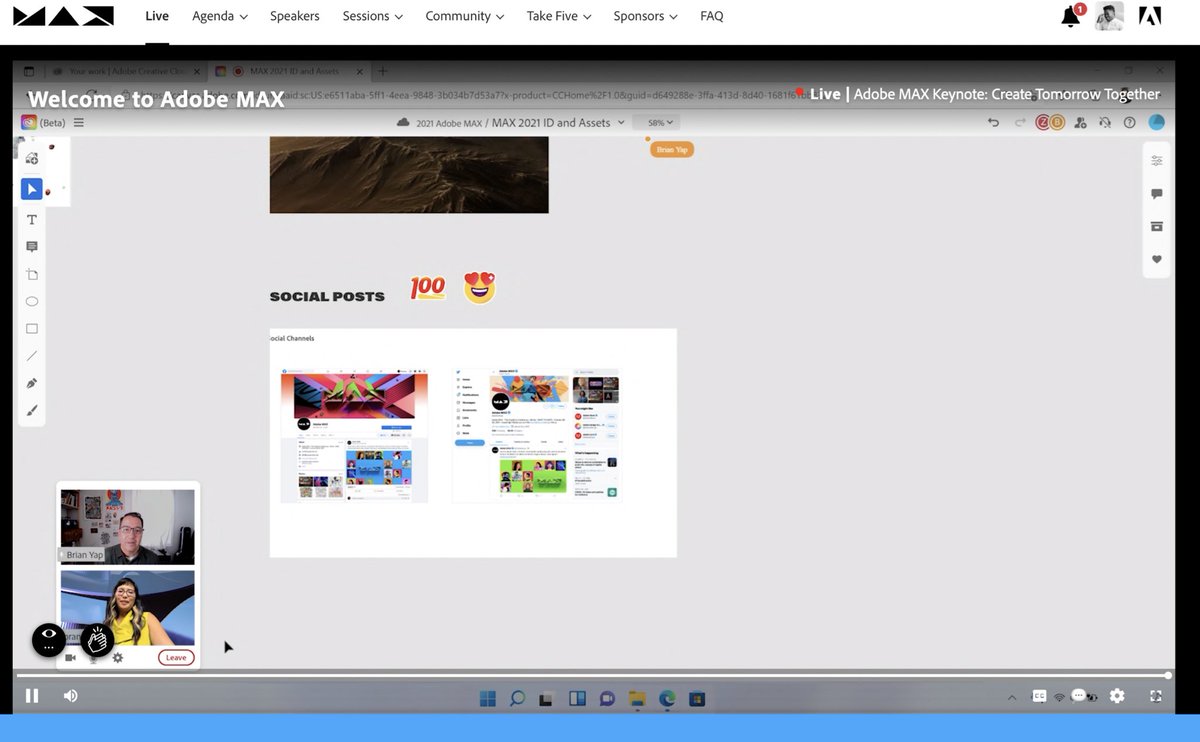Select the arrow selection tool

[32, 189]
